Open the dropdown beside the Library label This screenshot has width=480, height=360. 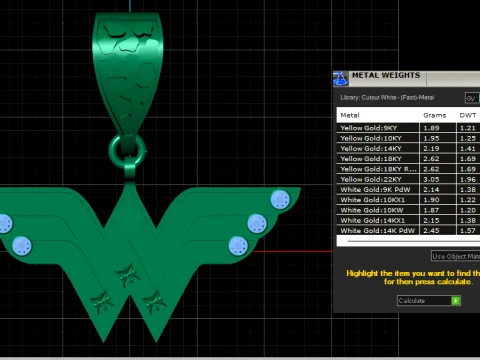tap(472, 98)
